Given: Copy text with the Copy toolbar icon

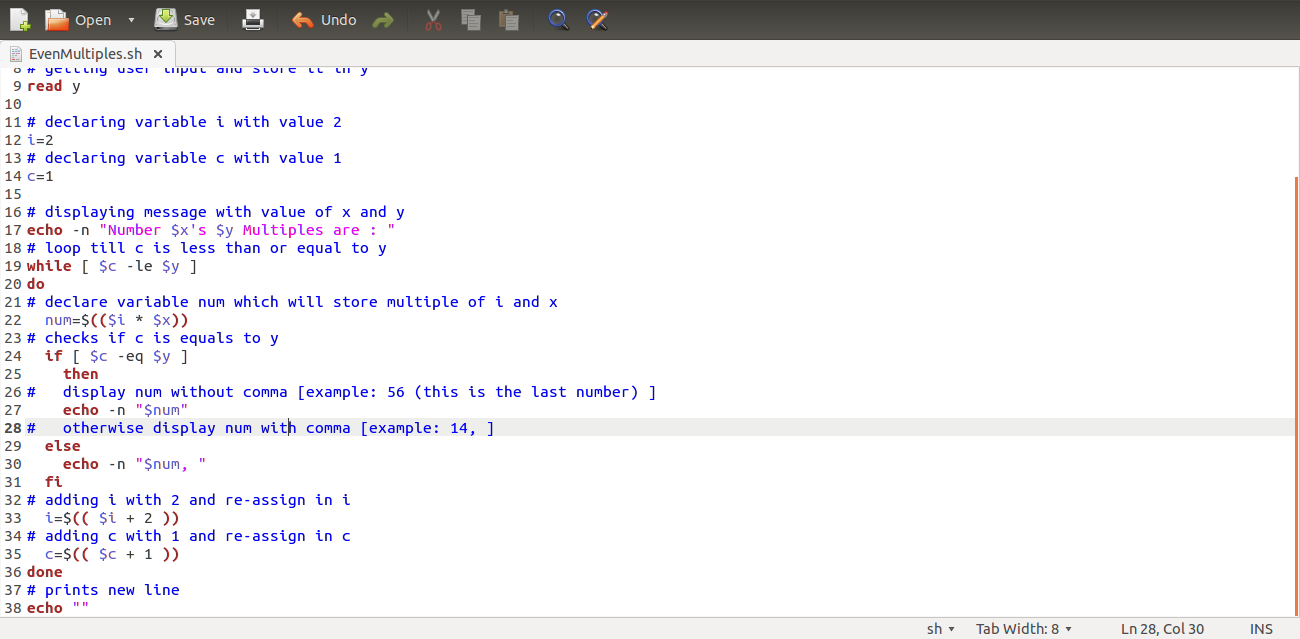Looking at the screenshot, I should coord(470,19).
